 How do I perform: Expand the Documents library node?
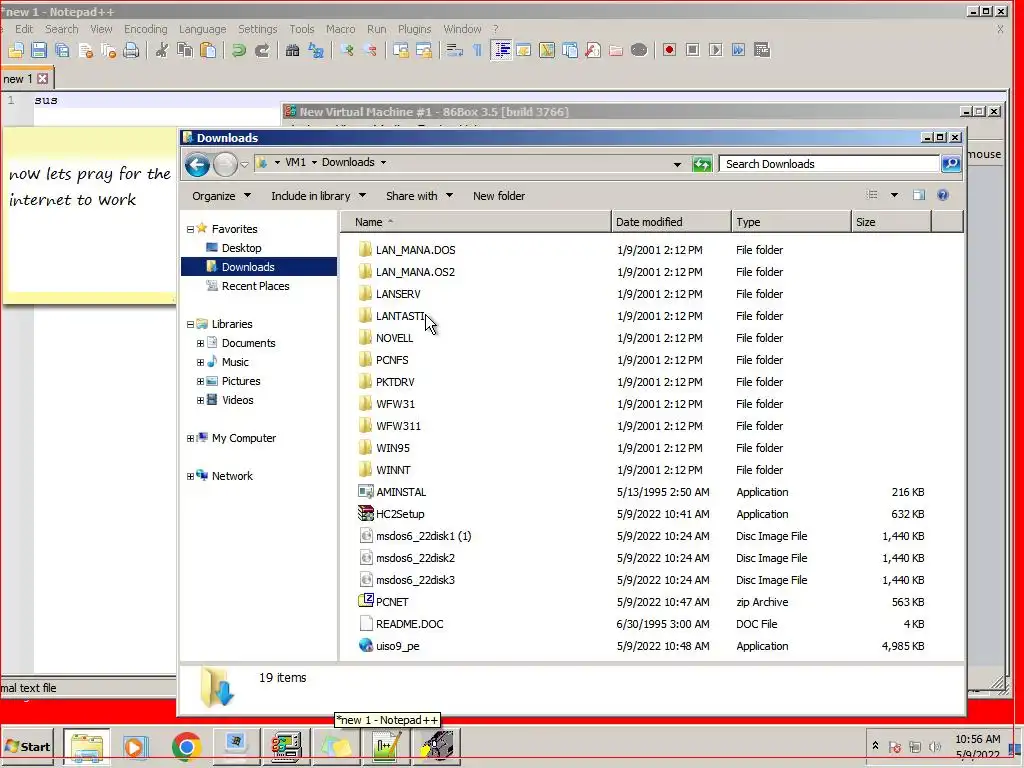(200, 343)
